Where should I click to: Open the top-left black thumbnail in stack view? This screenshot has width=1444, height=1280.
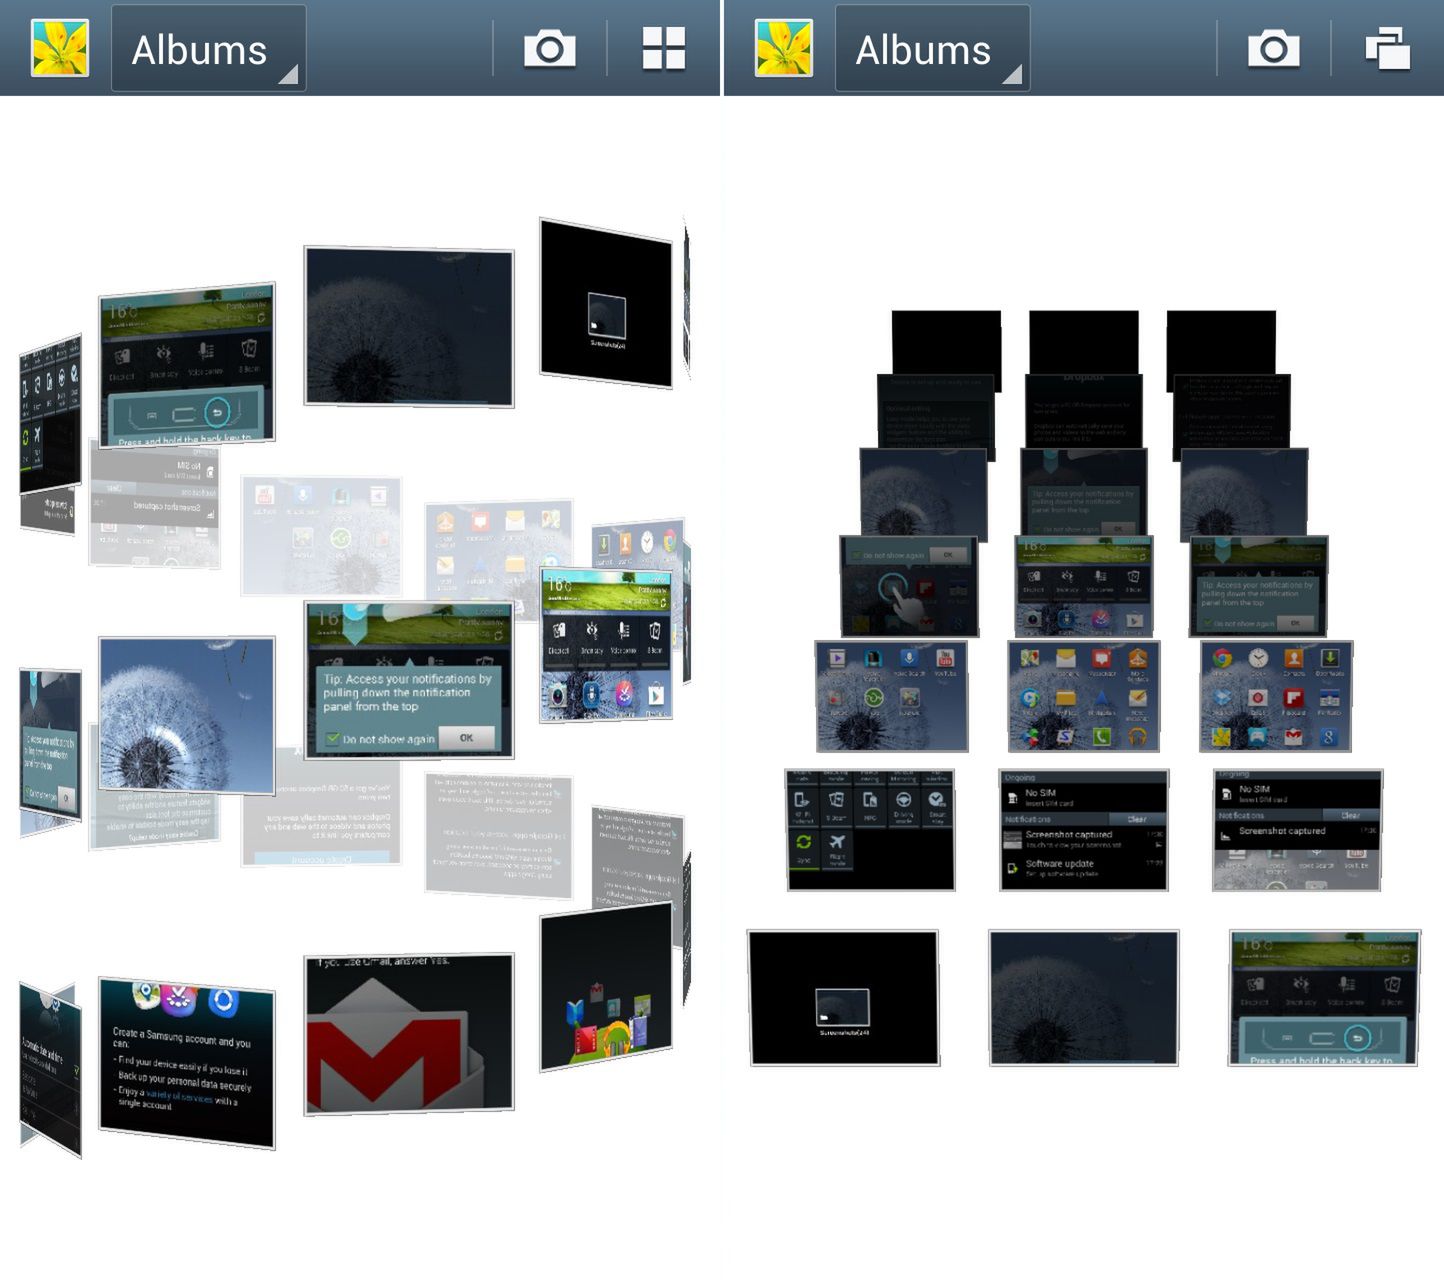click(x=946, y=342)
